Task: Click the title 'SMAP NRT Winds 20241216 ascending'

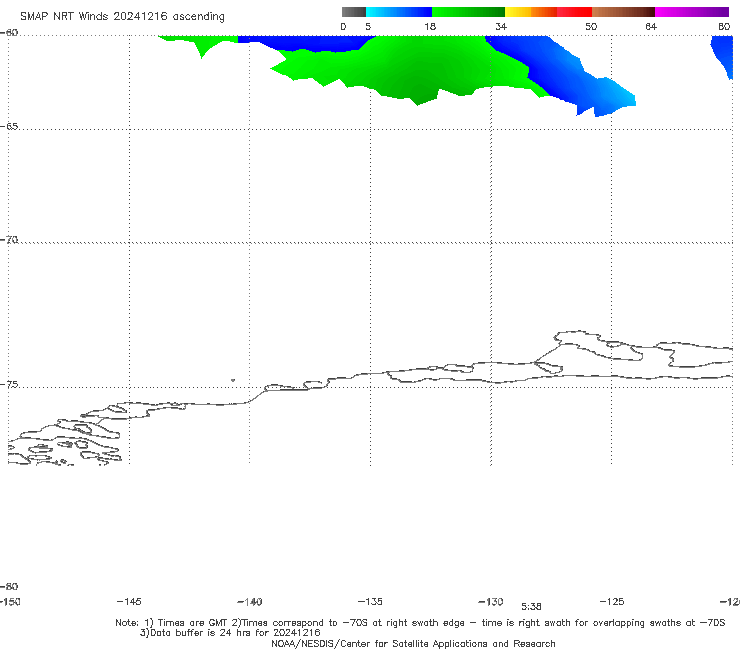Action: click(x=122, y=16)
